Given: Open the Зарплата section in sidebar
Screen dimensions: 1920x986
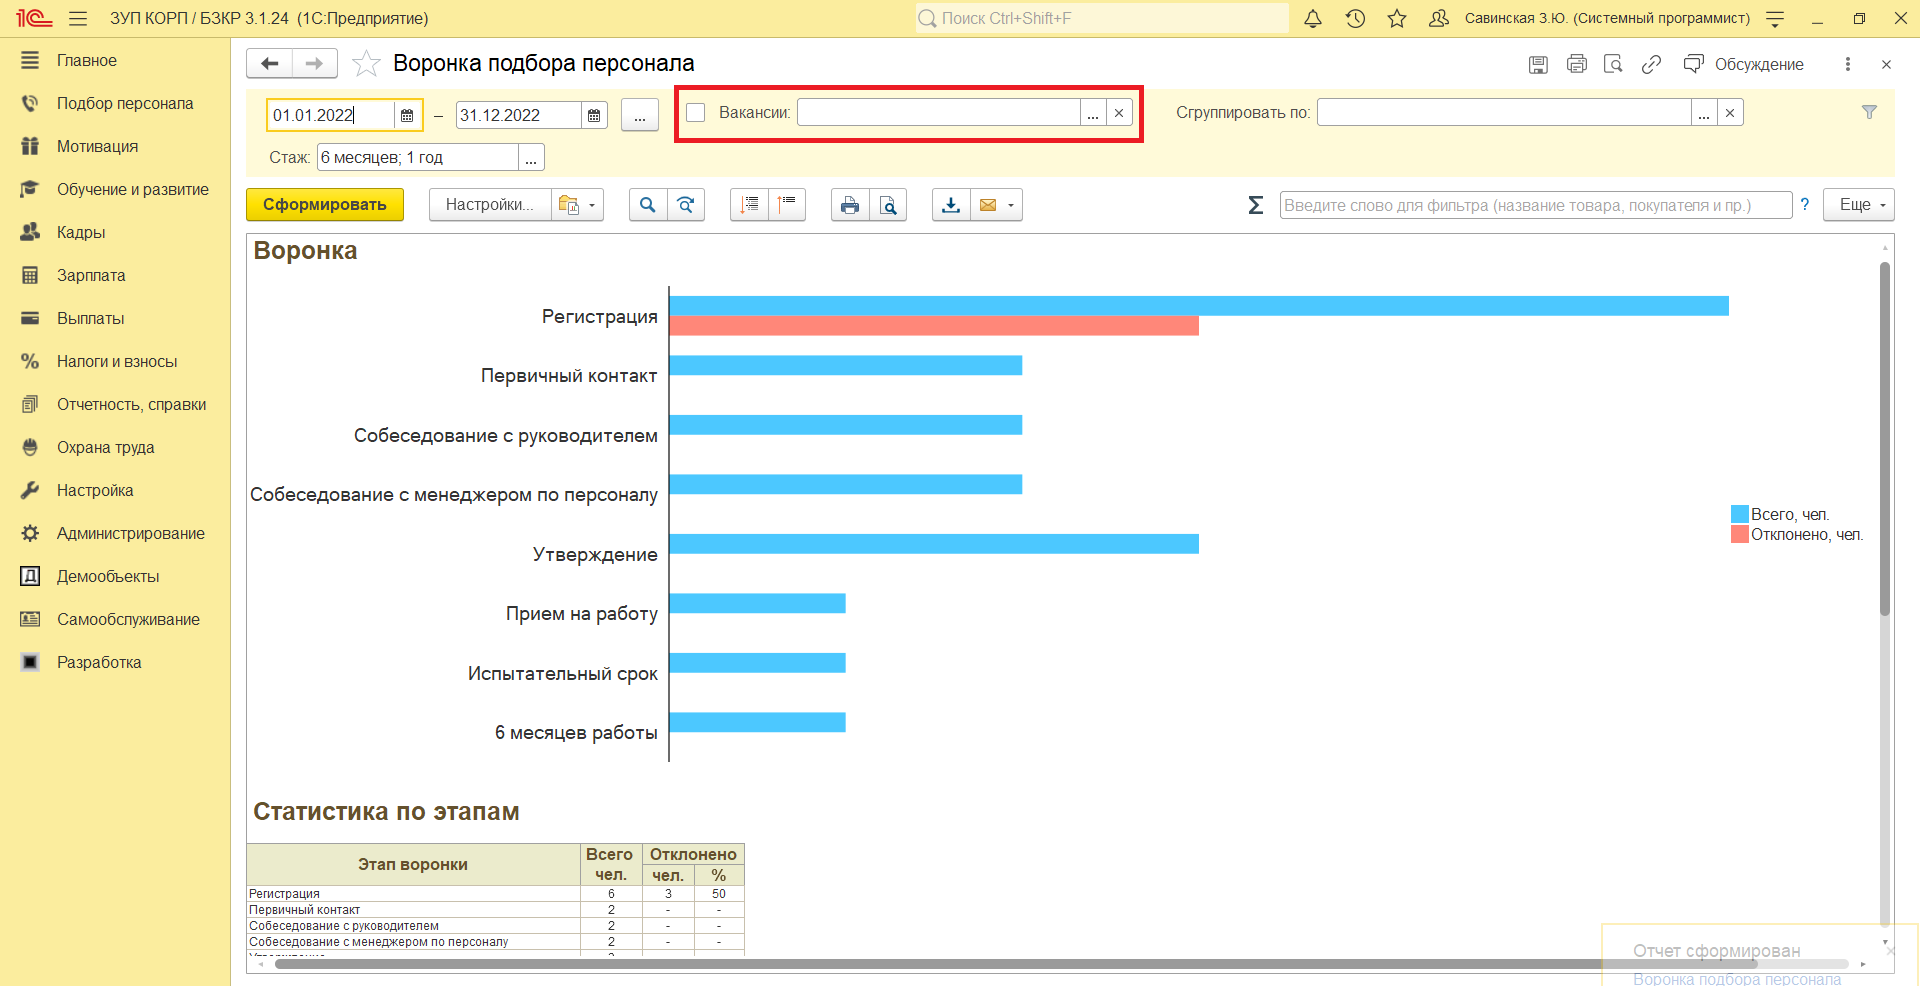Looking at the screenshot, I should tap(91, 275).
